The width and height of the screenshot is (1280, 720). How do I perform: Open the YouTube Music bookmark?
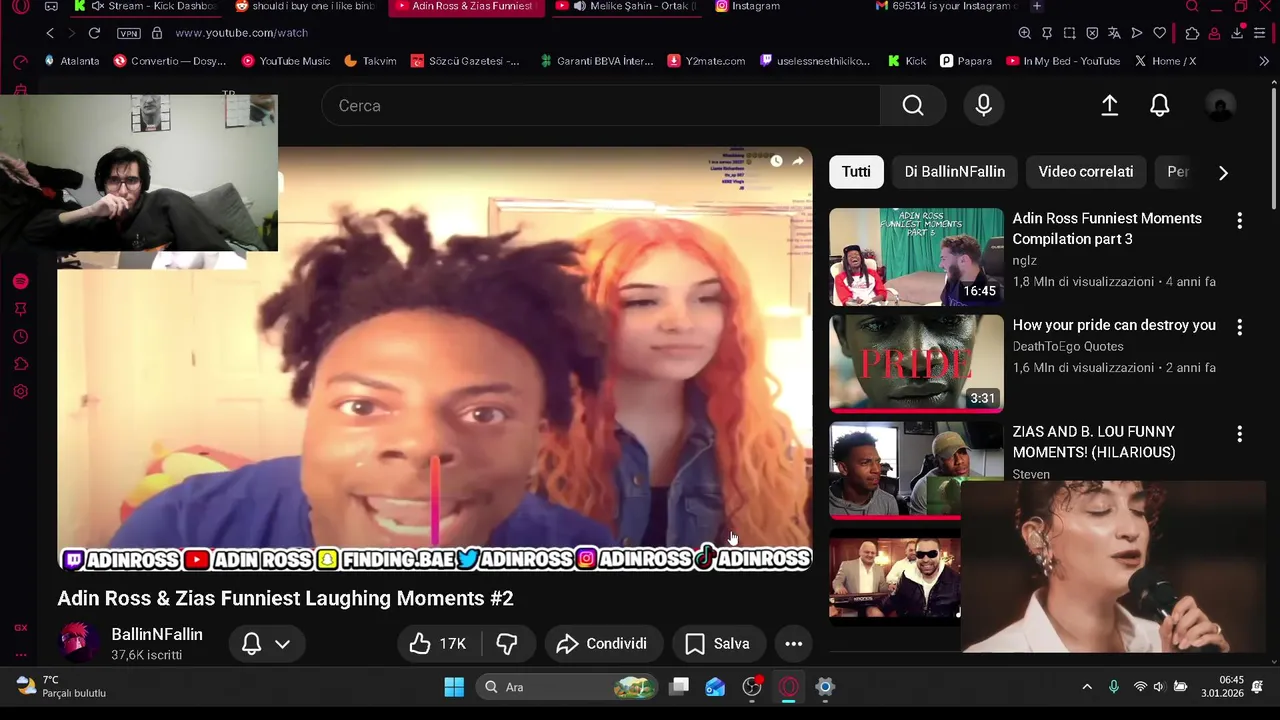coord(286,61)
